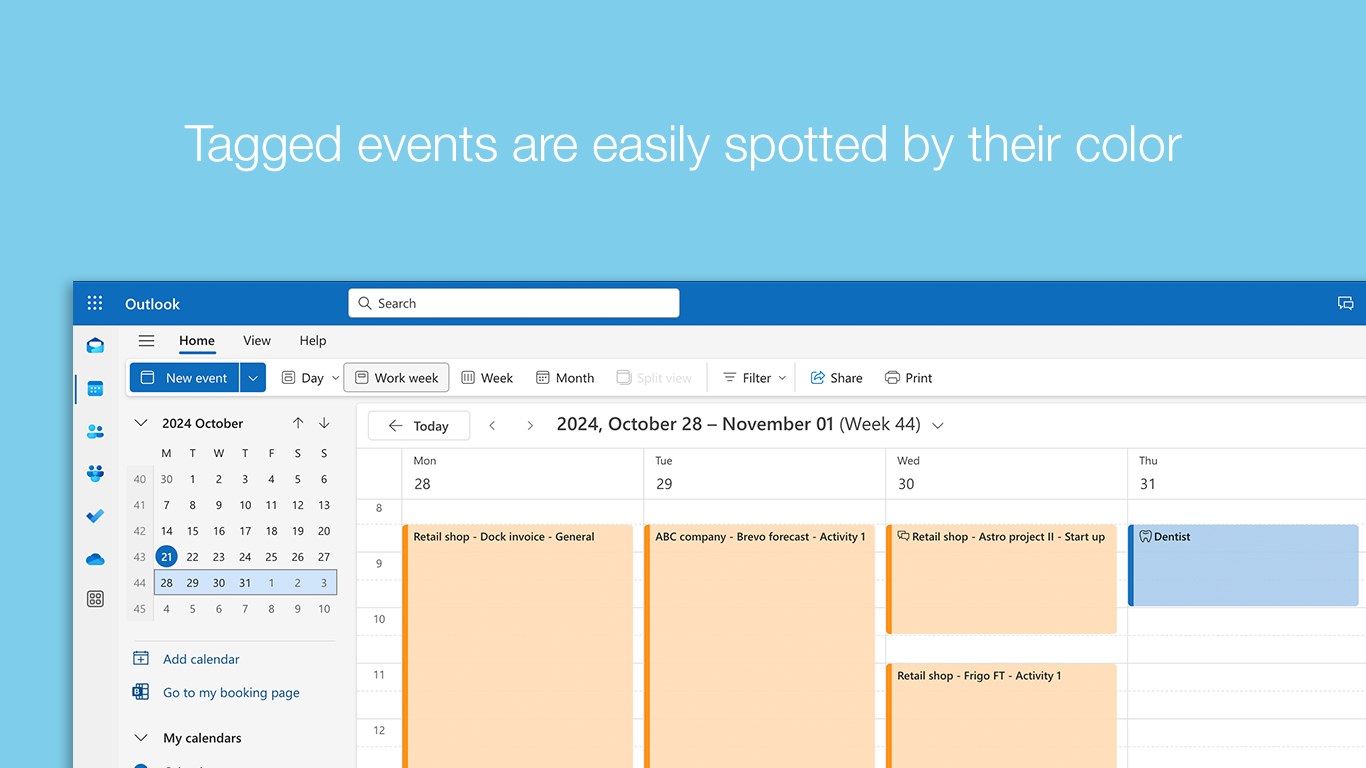Image resolution: width=1366 pixels, height=768 pixels.
Task: Click Go to my booking page
Action: tap(231, 693)
